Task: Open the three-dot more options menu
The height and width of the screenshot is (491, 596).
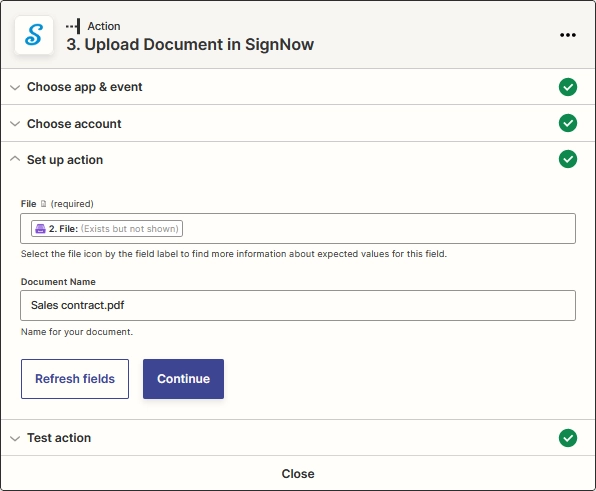Action: pyautogui.click(x=568, y=35)
